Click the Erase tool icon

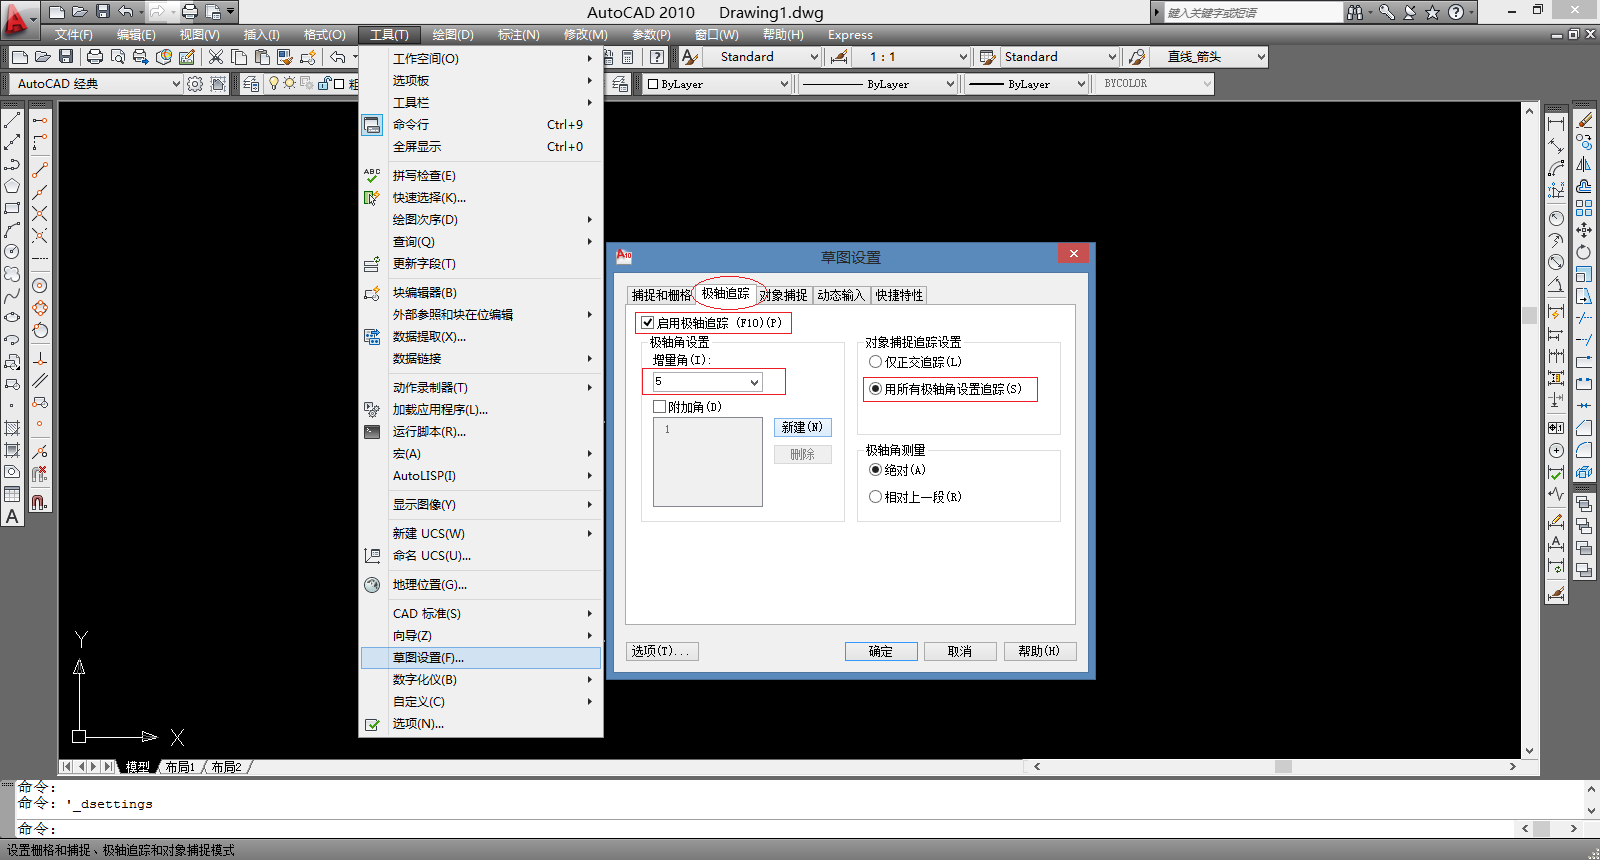point(1584,120)
